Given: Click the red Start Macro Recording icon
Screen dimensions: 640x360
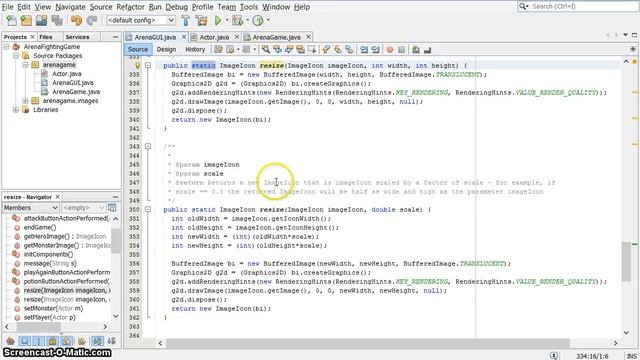Looking at the screenshot, I should tap(390, 49).
